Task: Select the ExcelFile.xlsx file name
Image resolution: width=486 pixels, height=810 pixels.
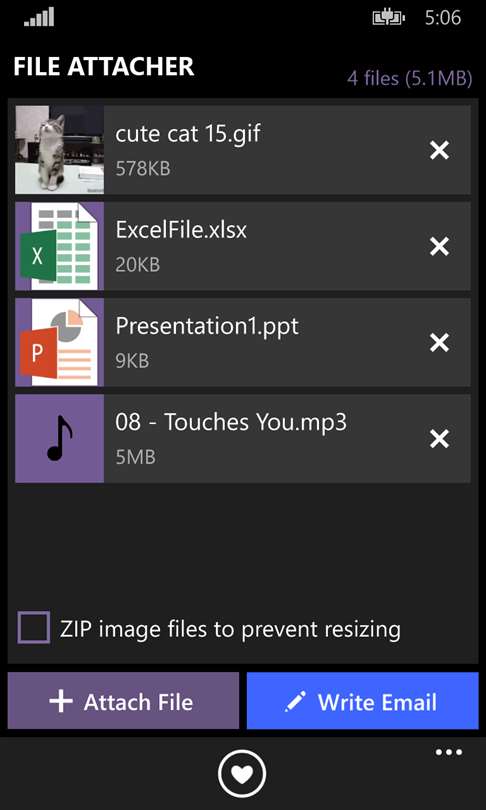Action: coord(181,230)
